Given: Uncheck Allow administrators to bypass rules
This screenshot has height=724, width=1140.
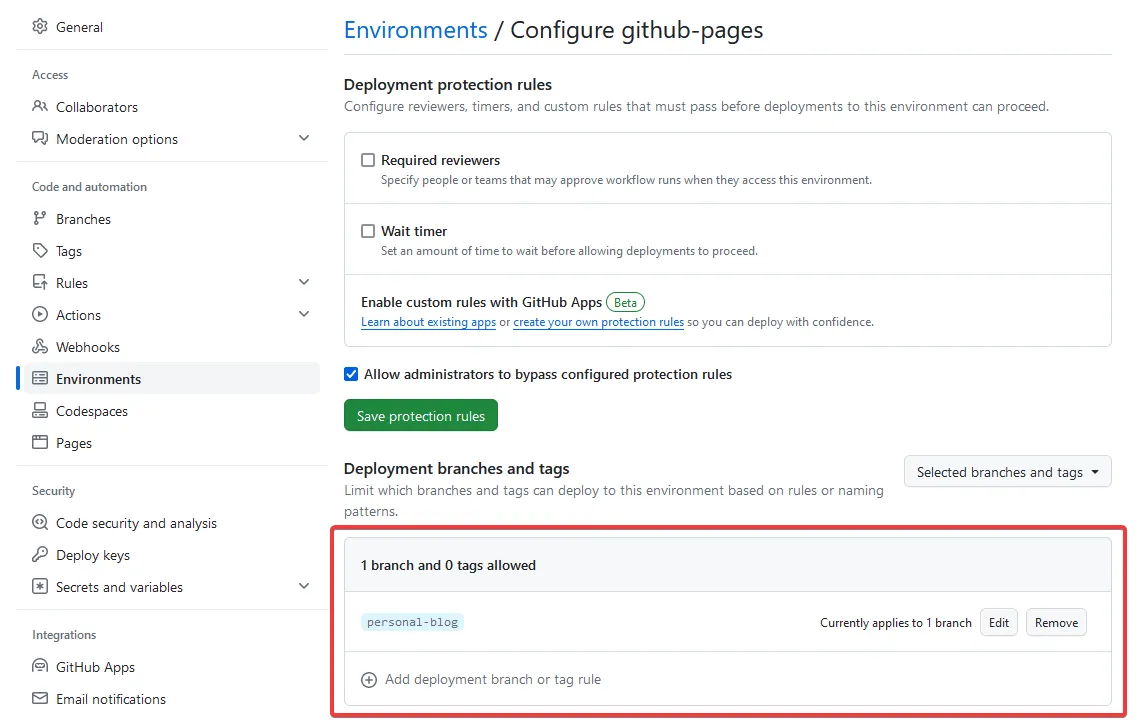Looking at the screenshot, I should click(x=351, y=374).
